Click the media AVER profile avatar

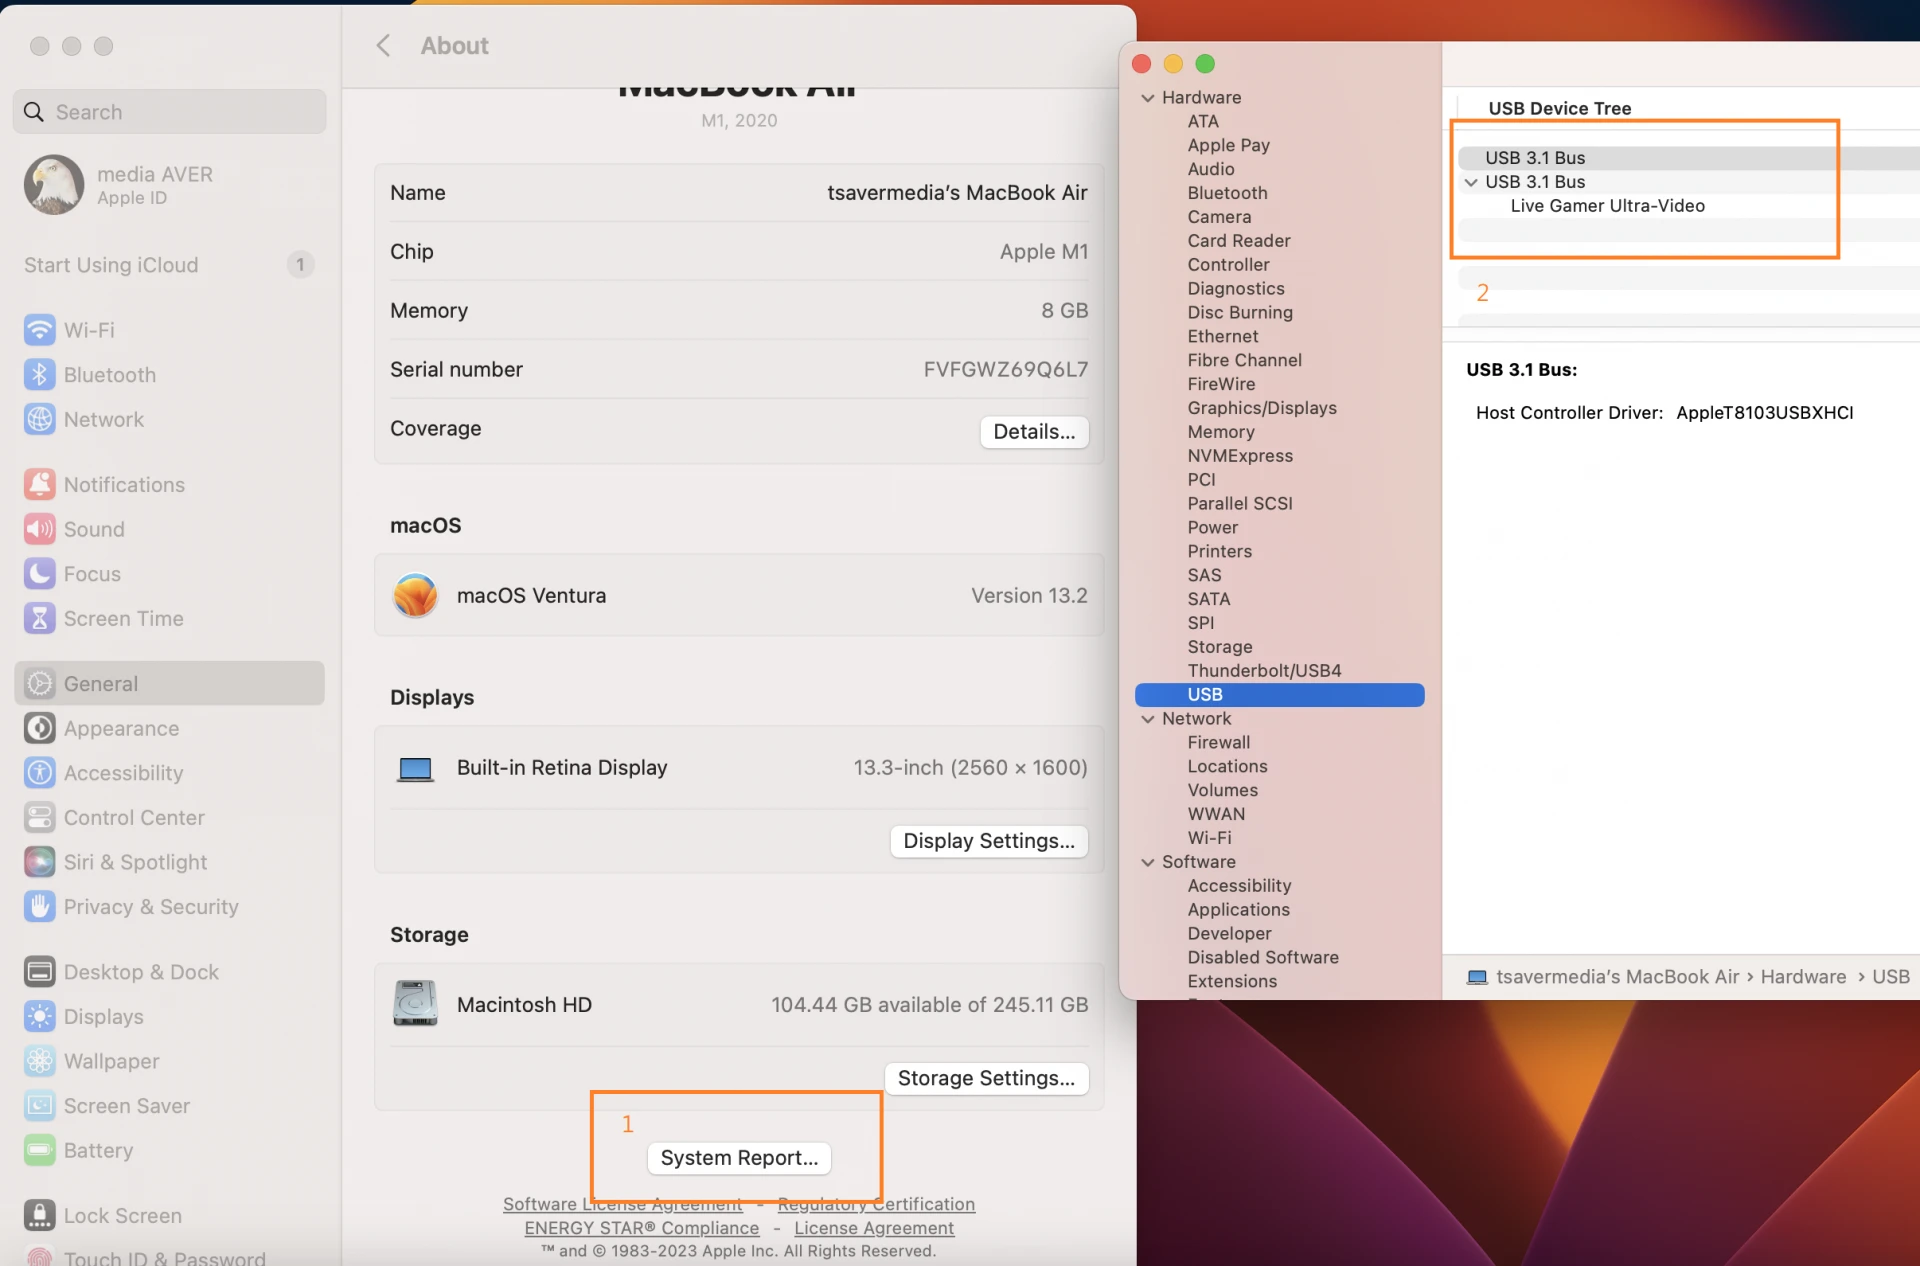click(54, 184)
